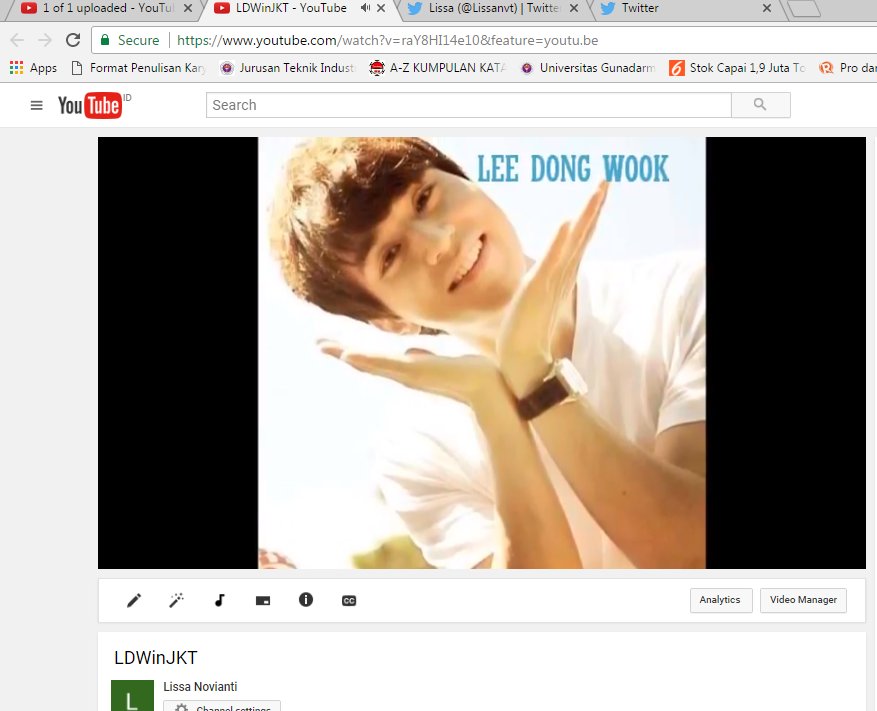Open the Universitas Gunadarma bookmark
Screen dimensions: 877x711
588,68
